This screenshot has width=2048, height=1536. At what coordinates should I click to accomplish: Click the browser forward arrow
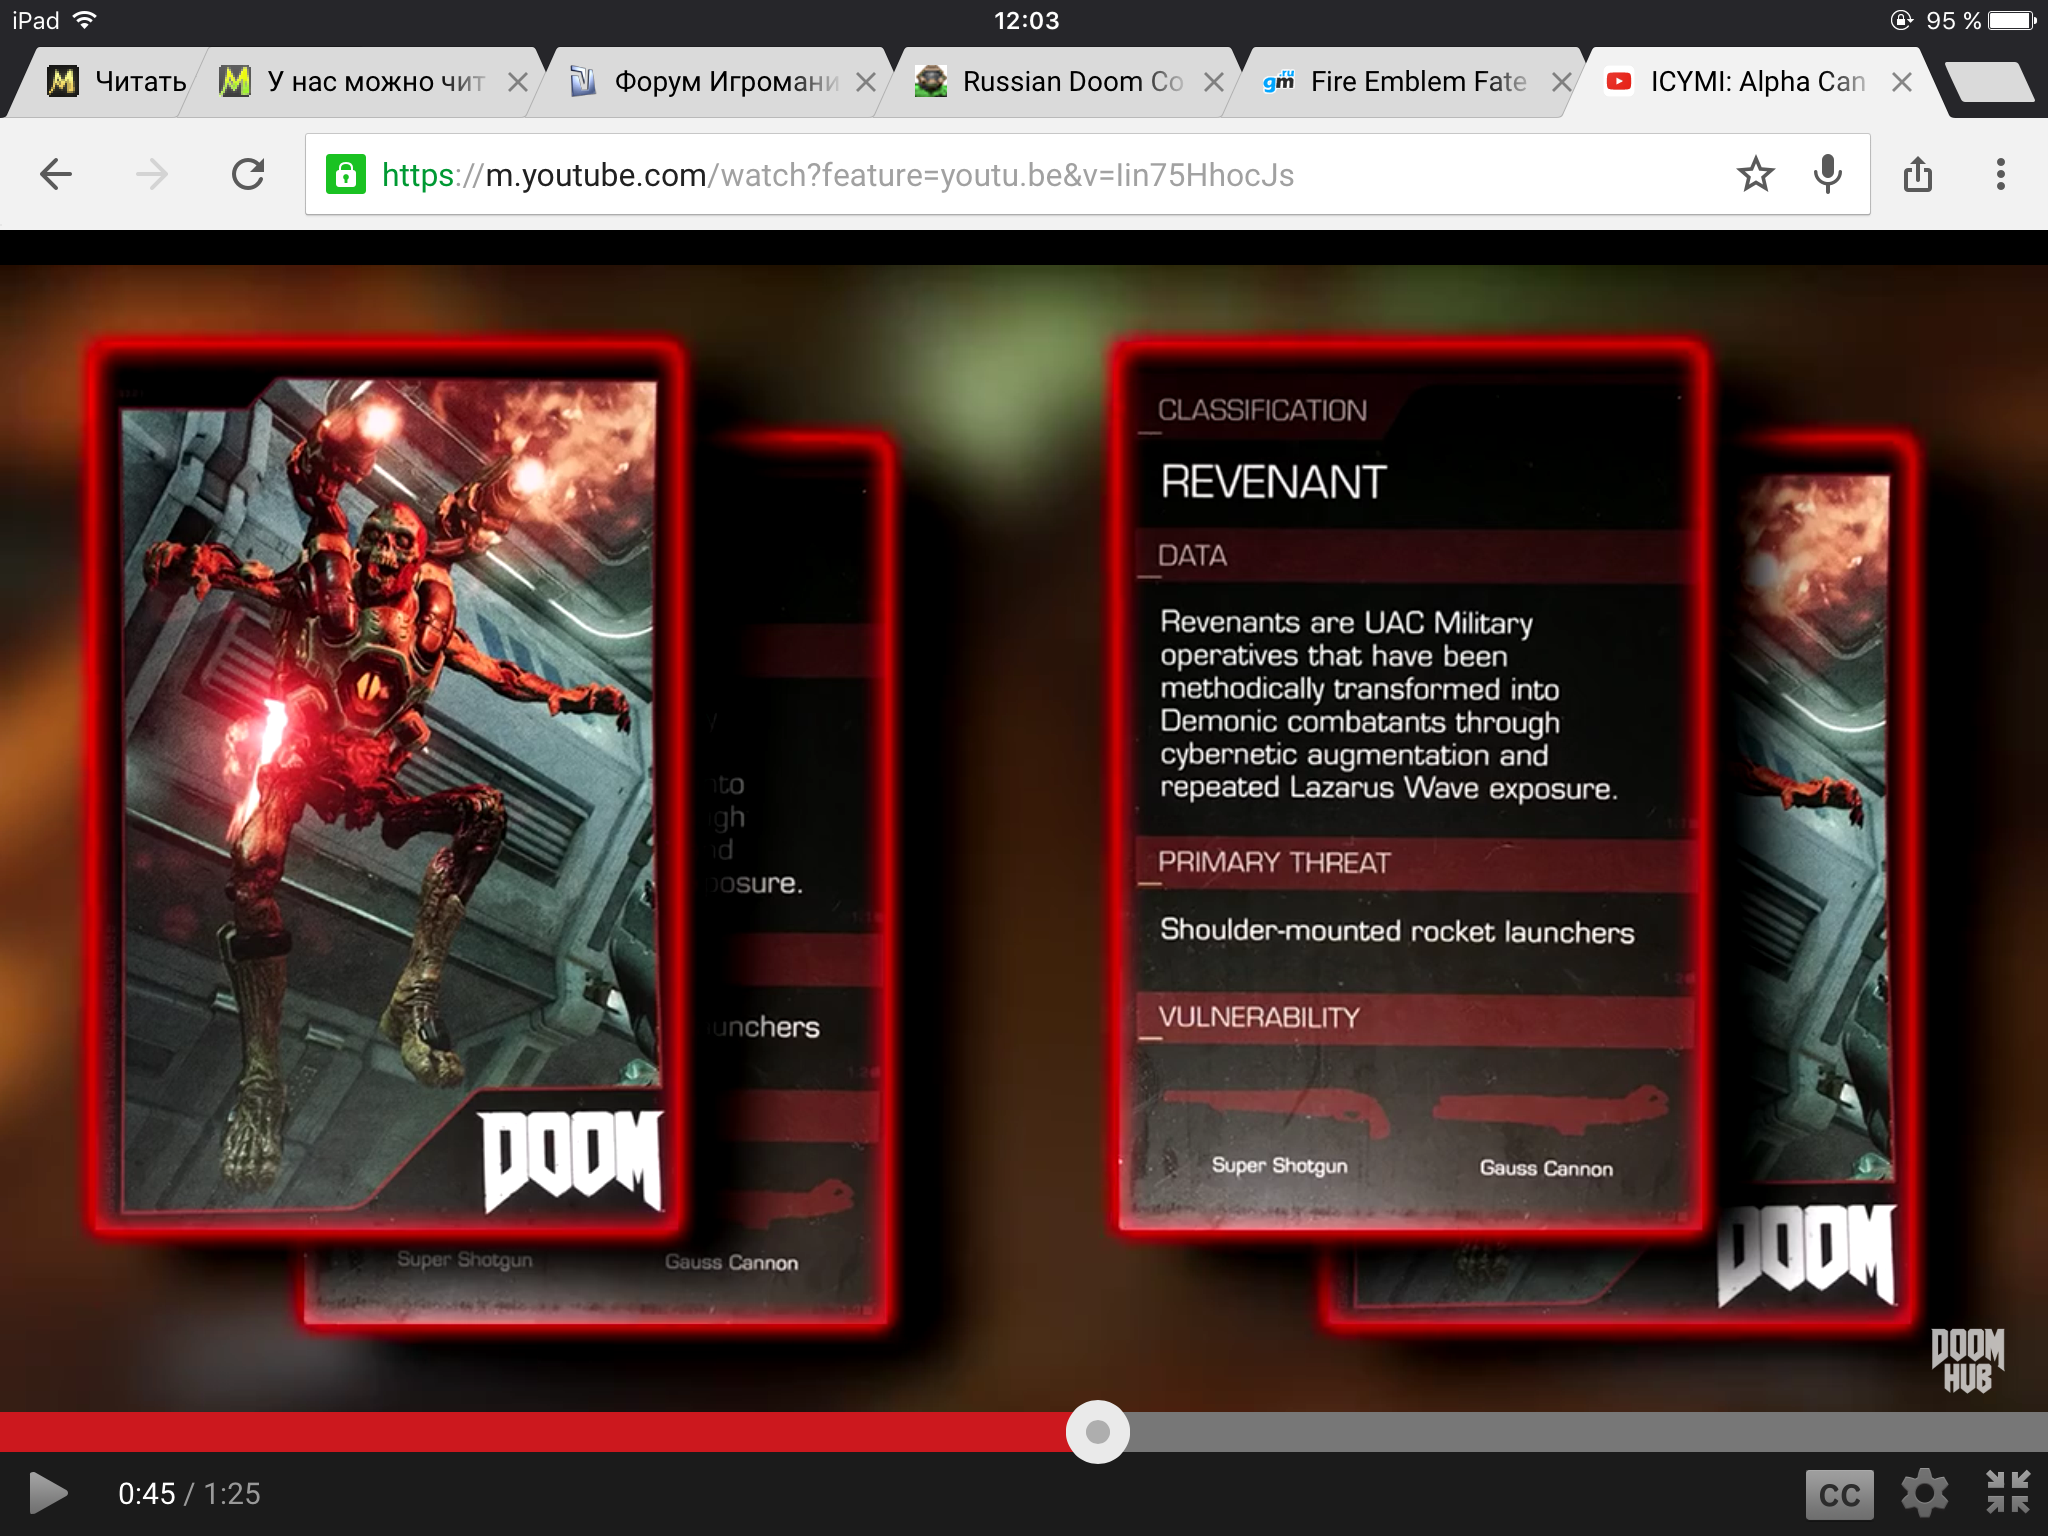tap(152, 175)
